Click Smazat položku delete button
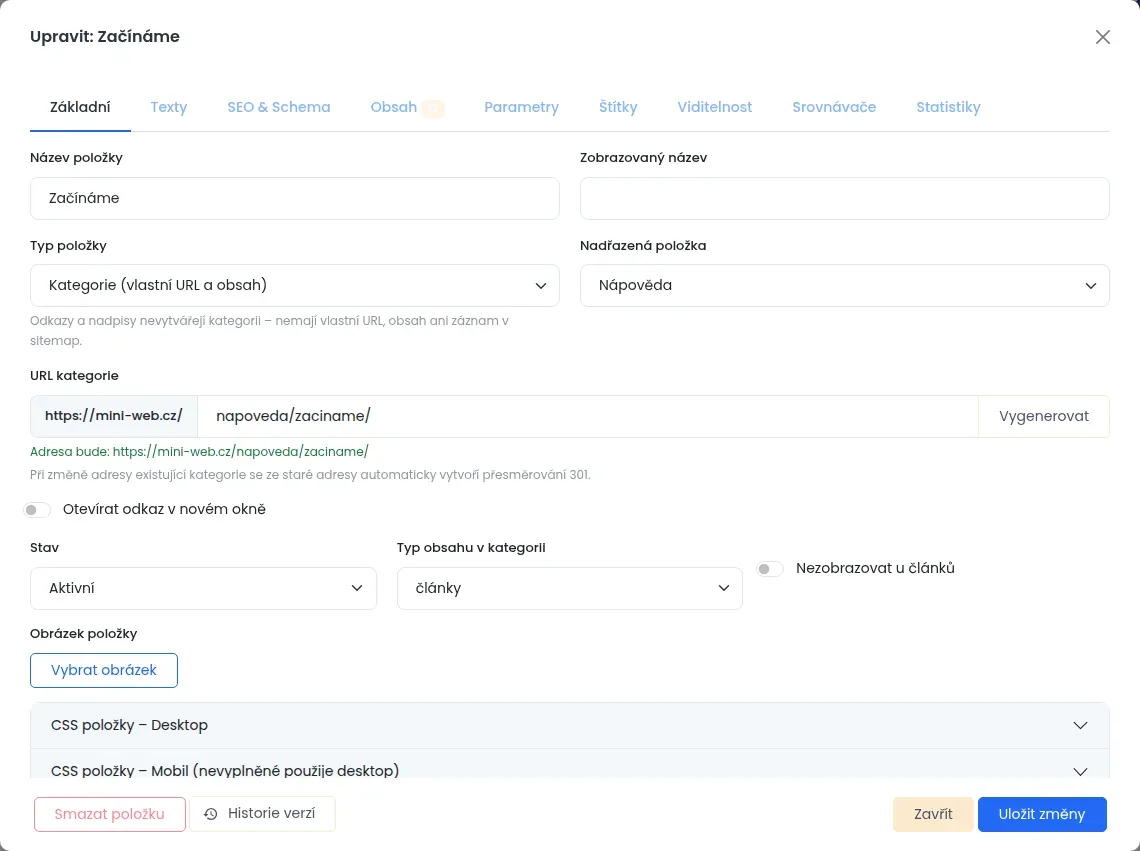The width and height of the screenshot is (1140, 851). [109, 815]
